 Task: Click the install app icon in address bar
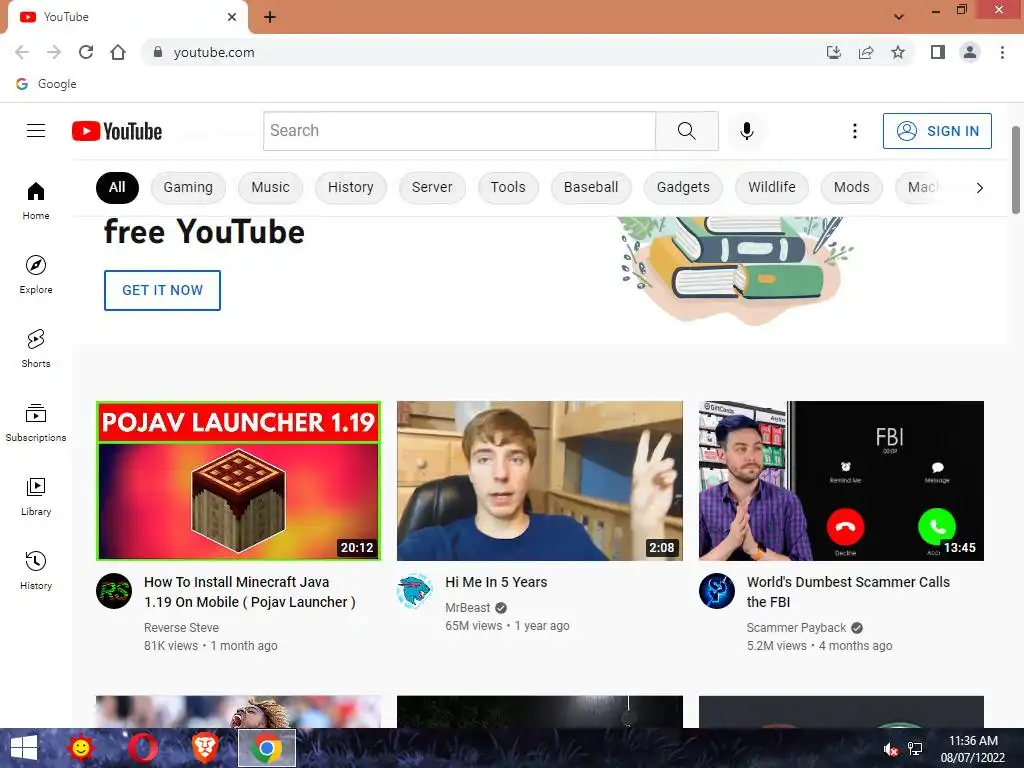834,52
